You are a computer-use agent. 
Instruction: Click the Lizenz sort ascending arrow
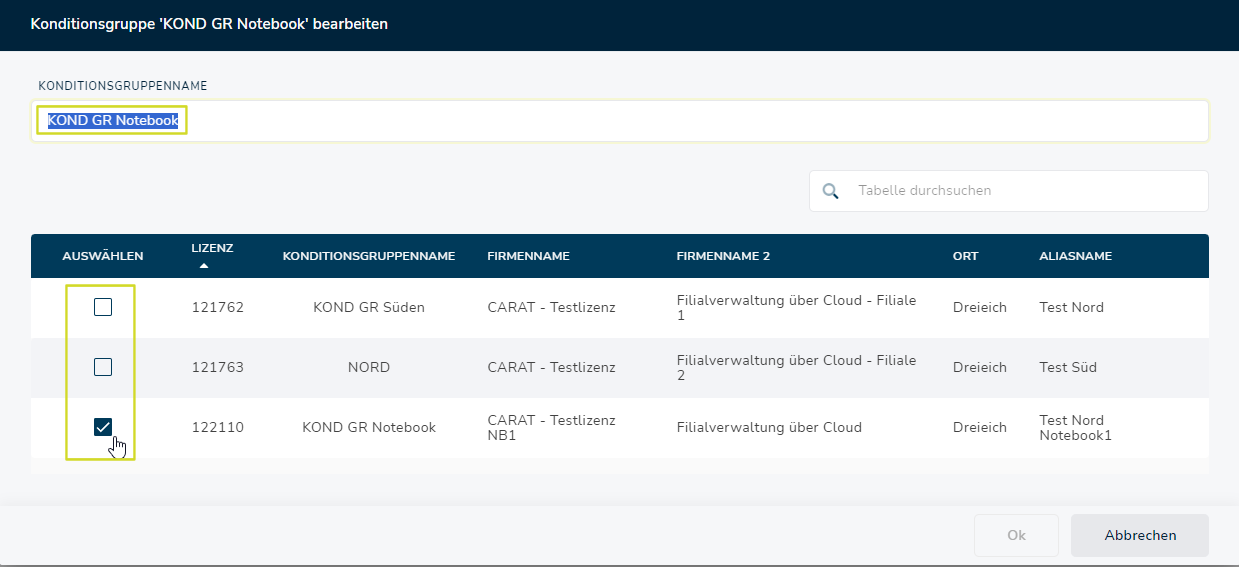(204, 266)
